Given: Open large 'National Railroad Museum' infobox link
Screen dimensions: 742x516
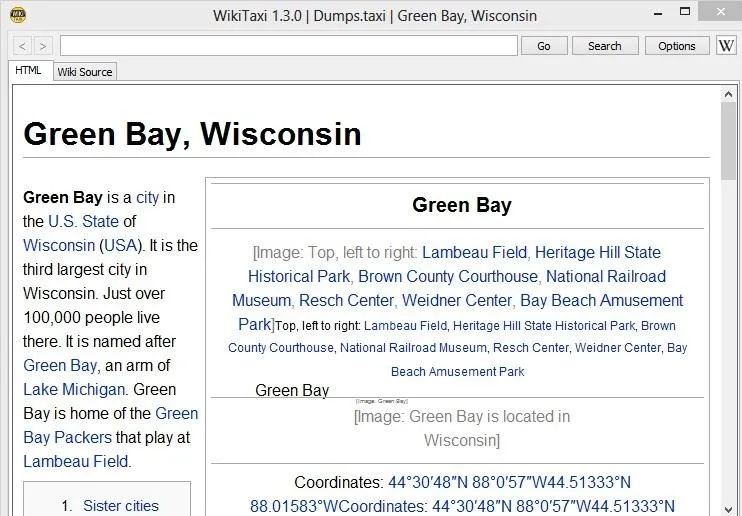Looking at the screenshot, I should pyautogui.click(x=449, y=288).
